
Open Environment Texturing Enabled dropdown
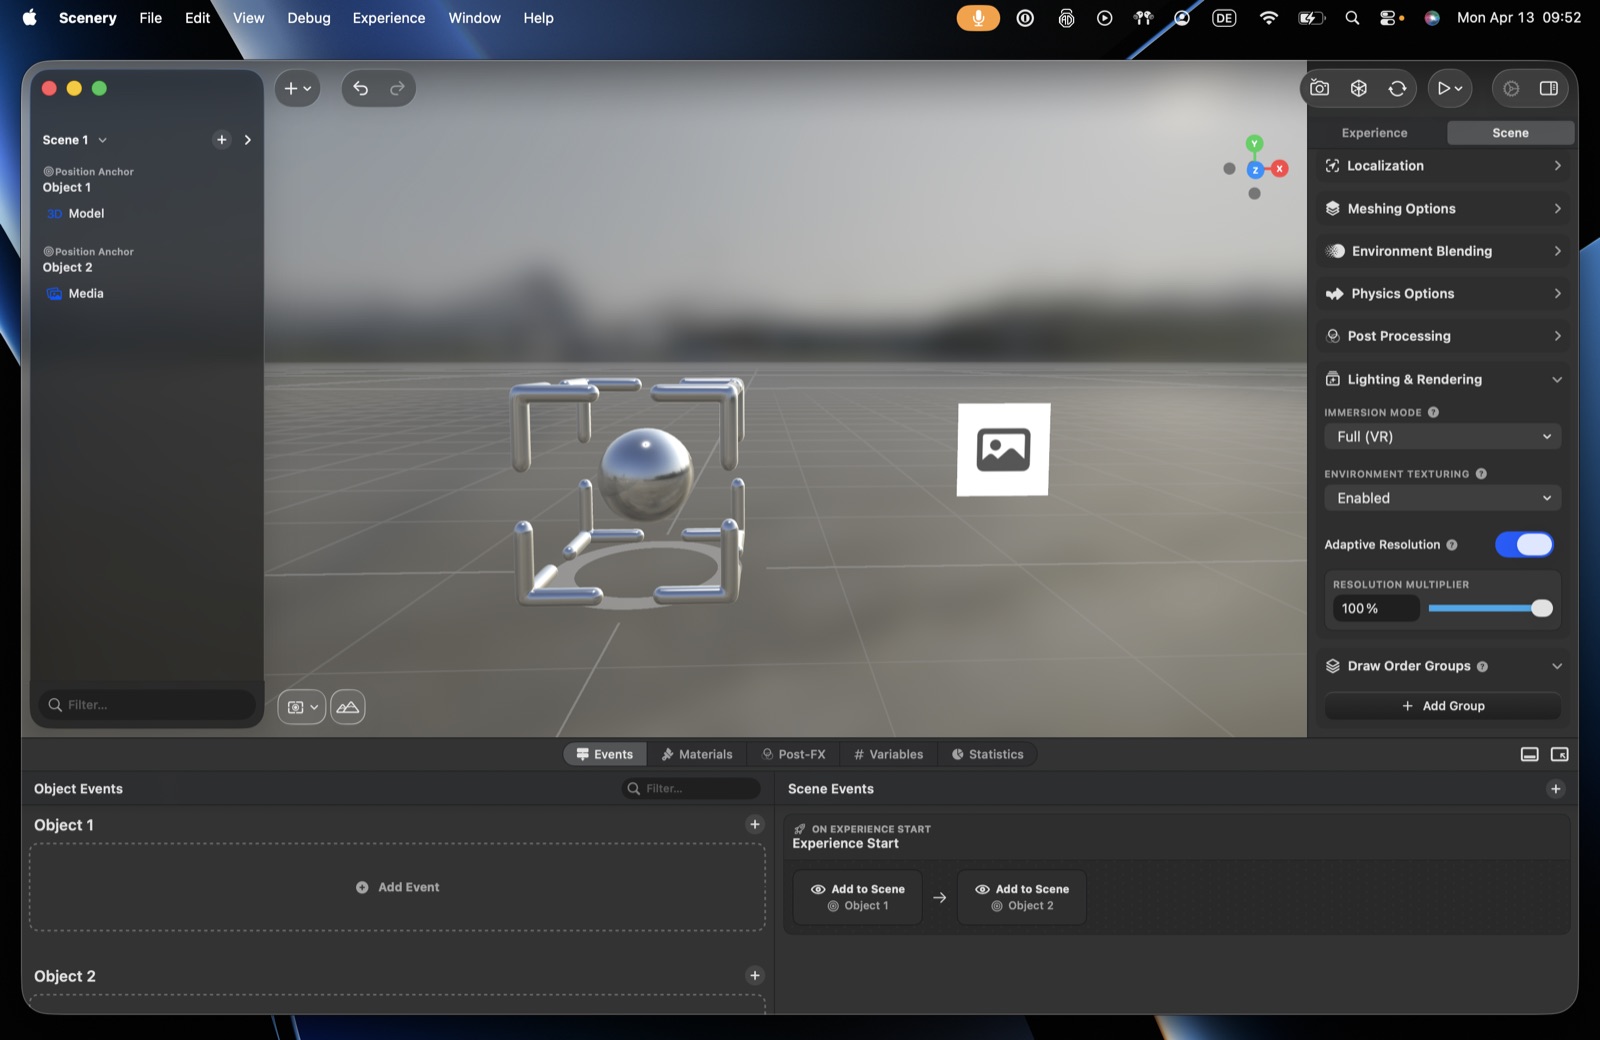click(x=1443, y=498)
